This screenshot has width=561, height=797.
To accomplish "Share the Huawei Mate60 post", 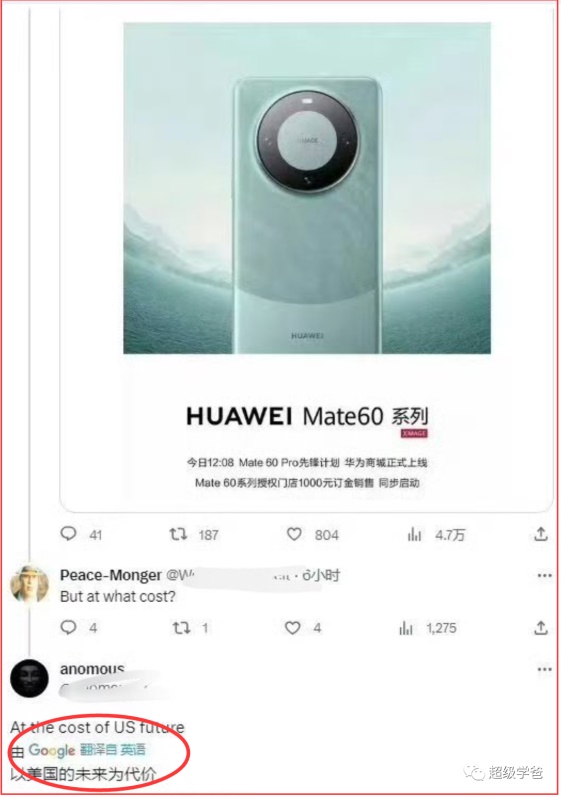I will (541, 534).
